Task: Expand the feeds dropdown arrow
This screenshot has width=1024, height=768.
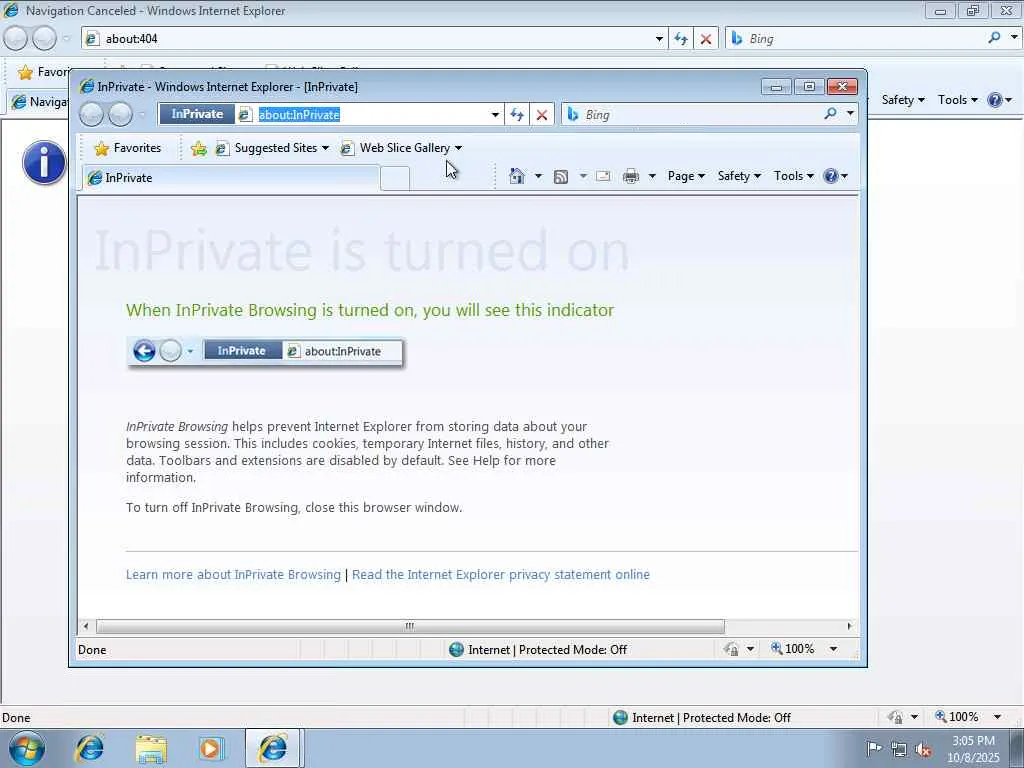Action: (583, 176)
